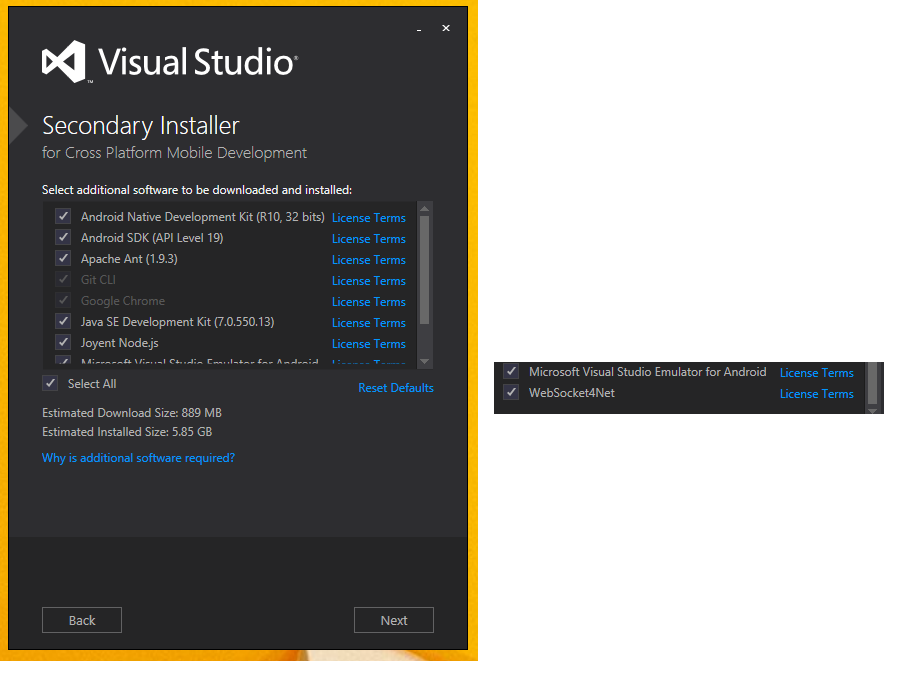Select the 'Apache Ant (1.9.3)' item text
Screen dimensions: 902x680
coord(129,259)
